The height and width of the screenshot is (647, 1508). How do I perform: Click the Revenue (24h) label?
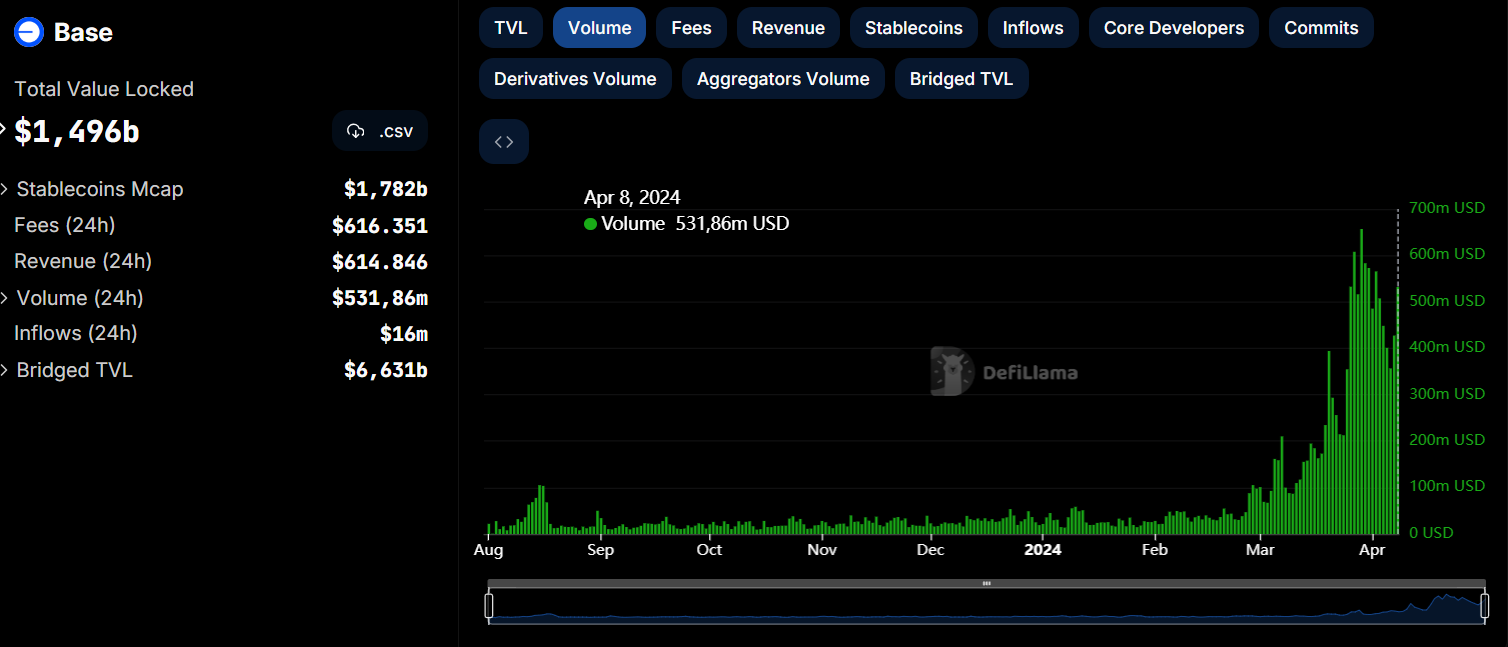coord(83,261)
